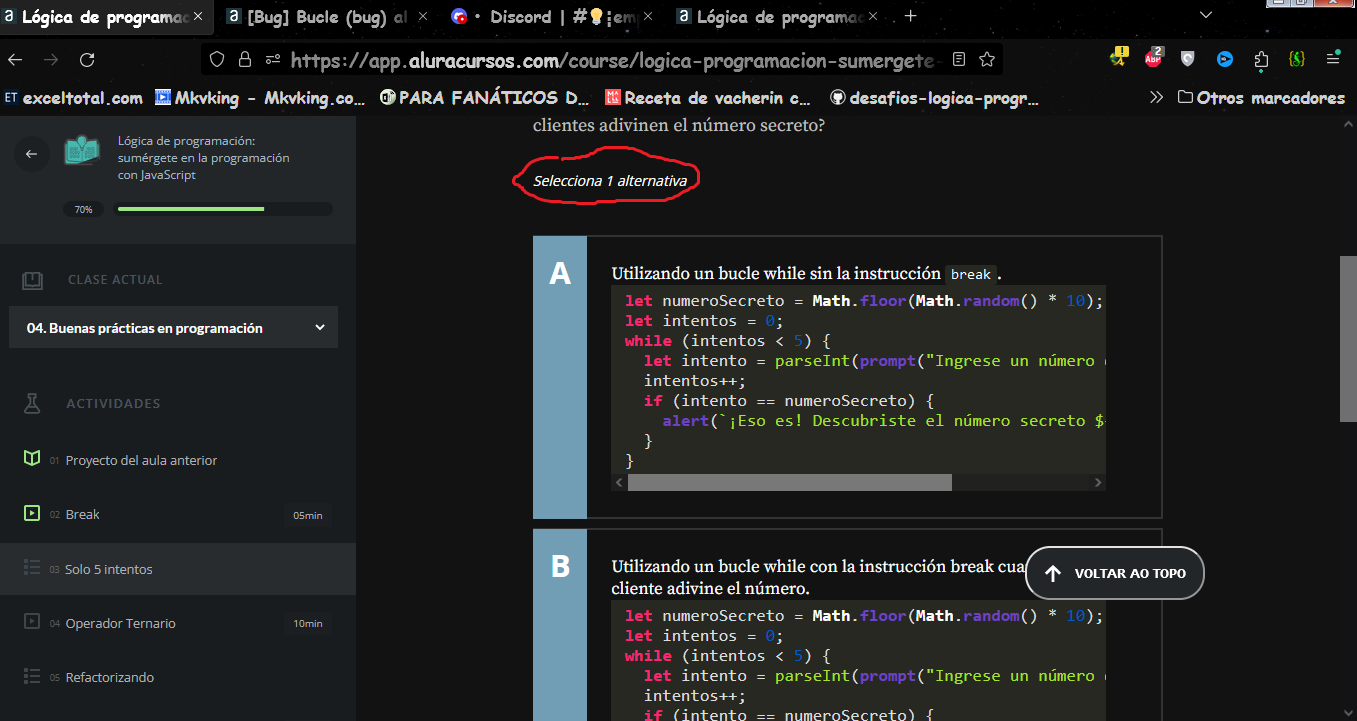Viewport: 1357px width, 721px height.
Task: Bookmark this page with the star icon
Action: (987, 60)
